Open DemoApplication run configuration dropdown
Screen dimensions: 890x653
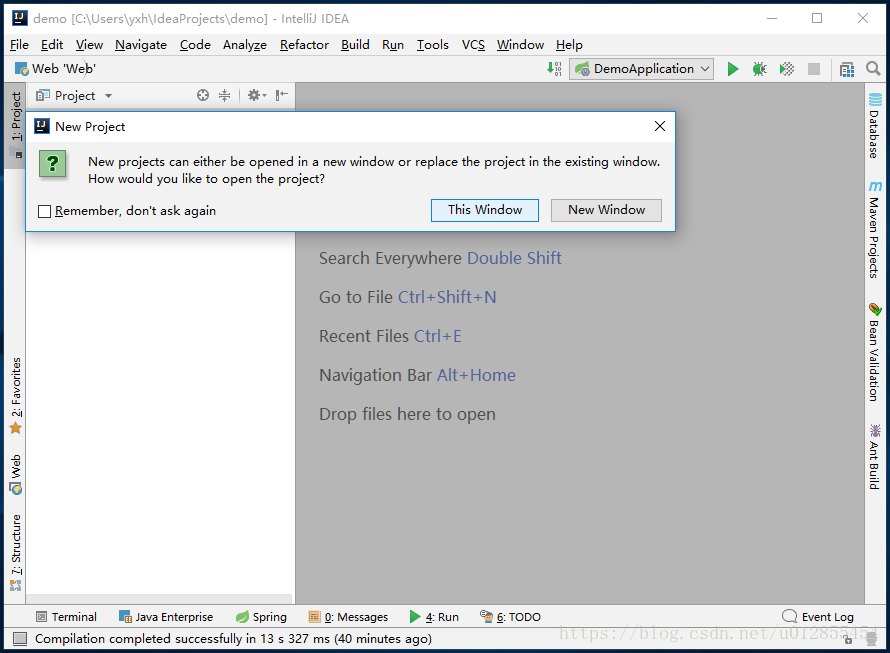click(x=641, y=69)
